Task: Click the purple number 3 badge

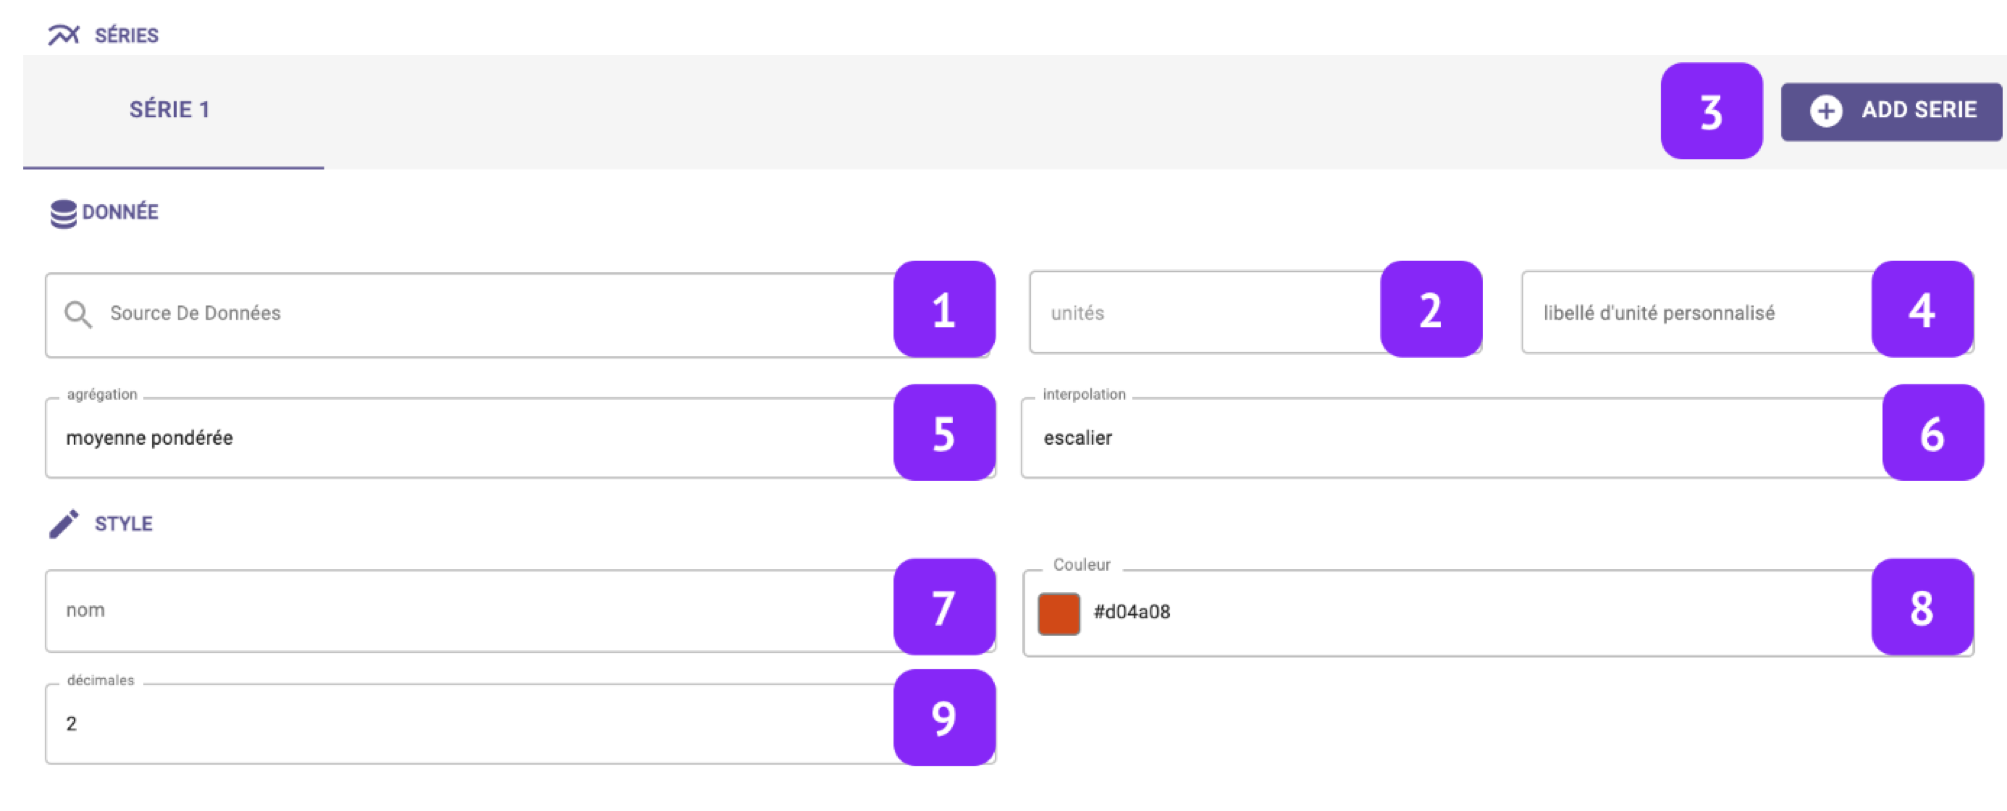Action: (1711, 111)
